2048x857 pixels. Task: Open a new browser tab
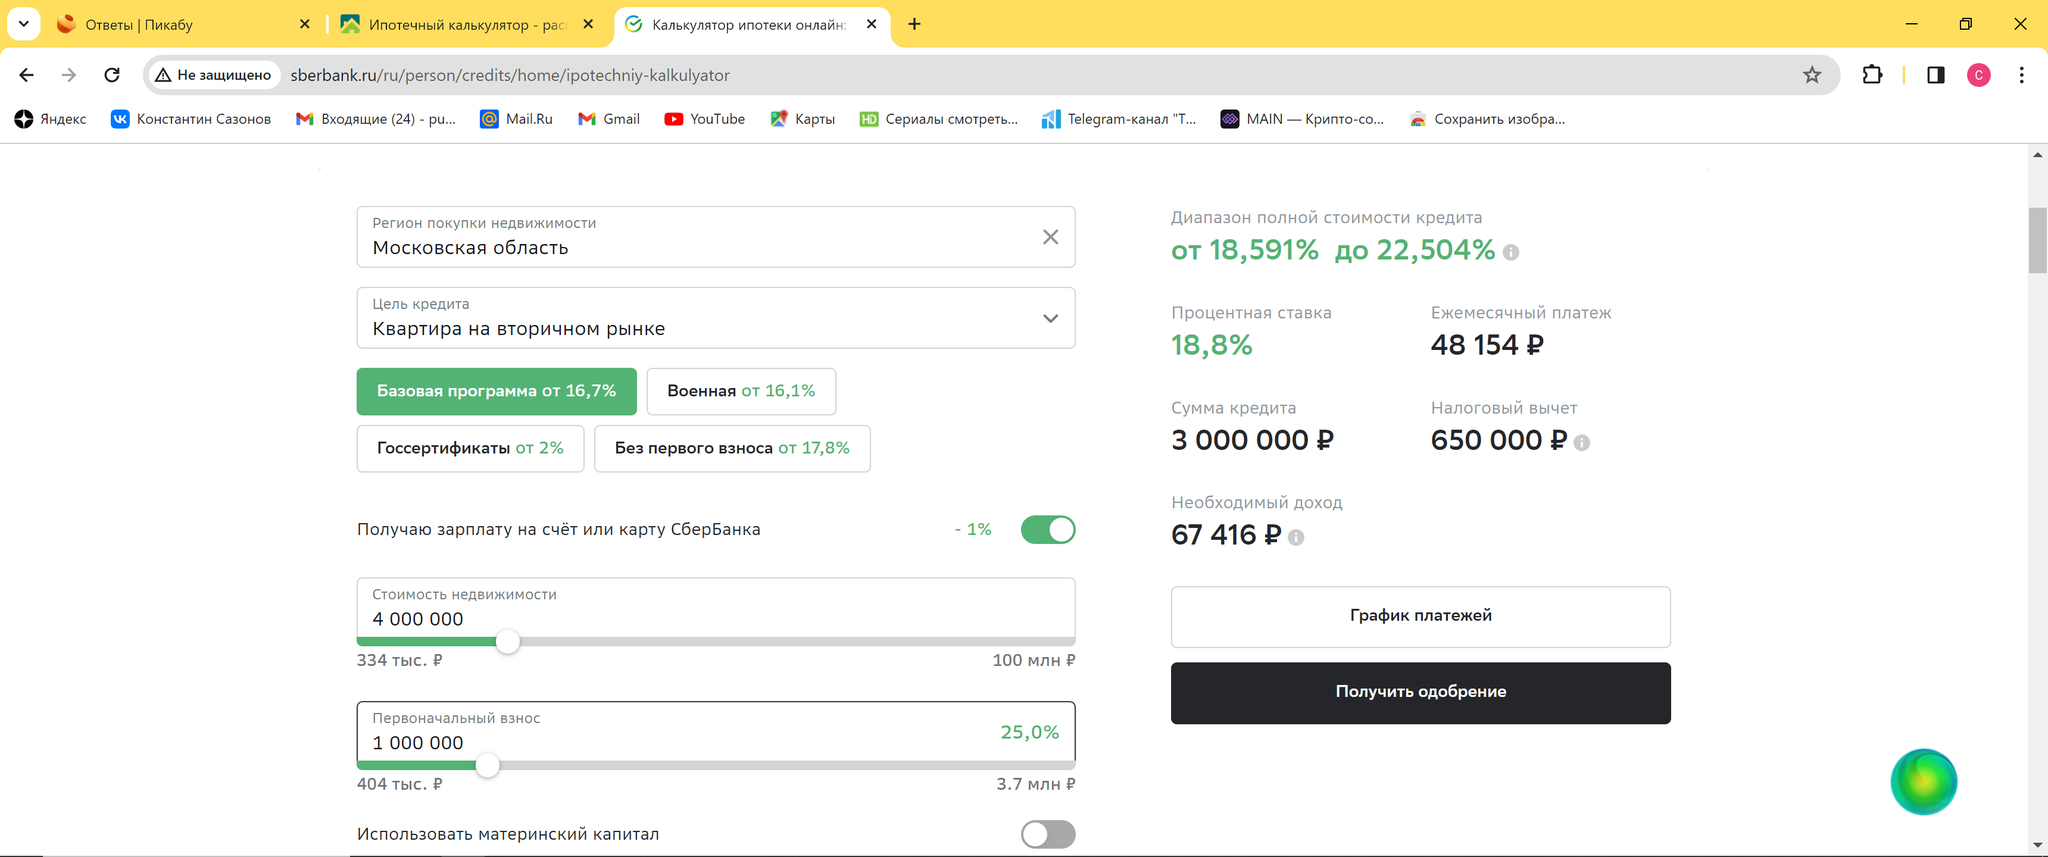914,24
